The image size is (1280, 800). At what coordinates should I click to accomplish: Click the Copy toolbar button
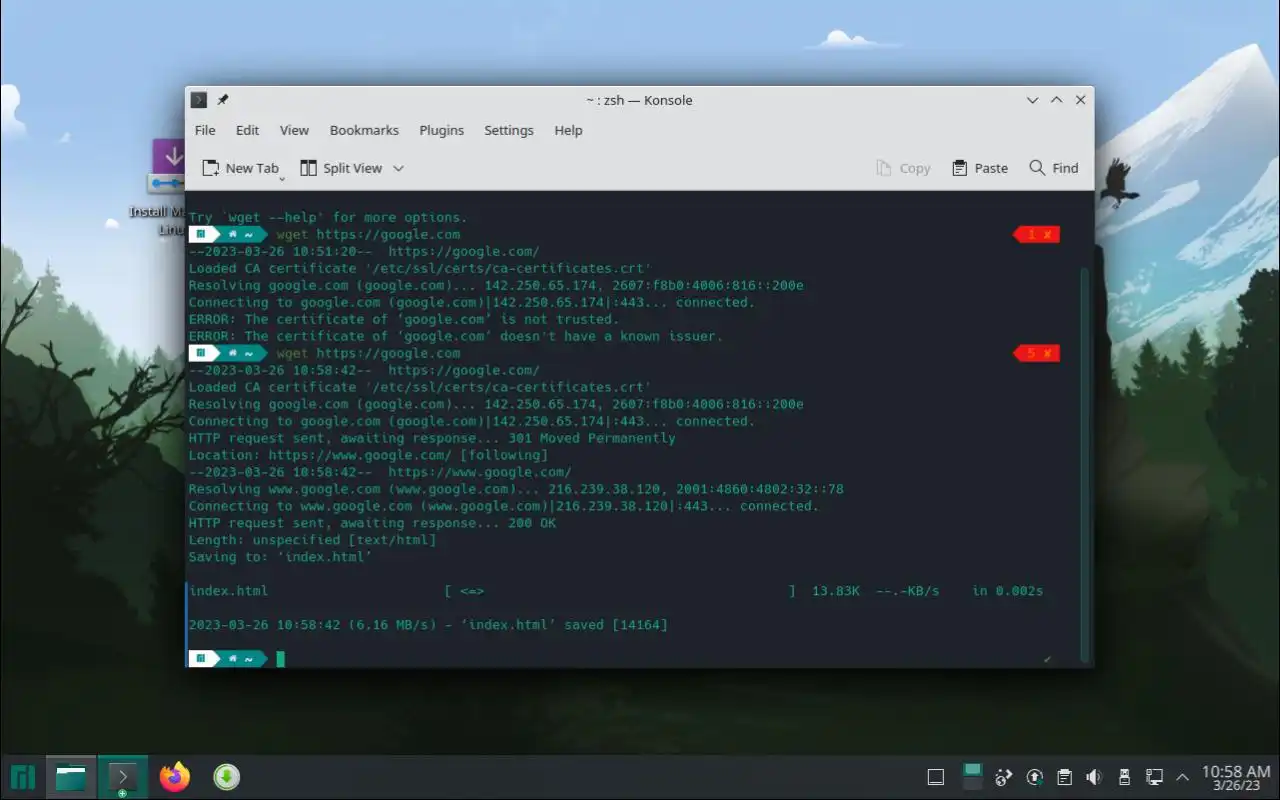coord(903,168)
